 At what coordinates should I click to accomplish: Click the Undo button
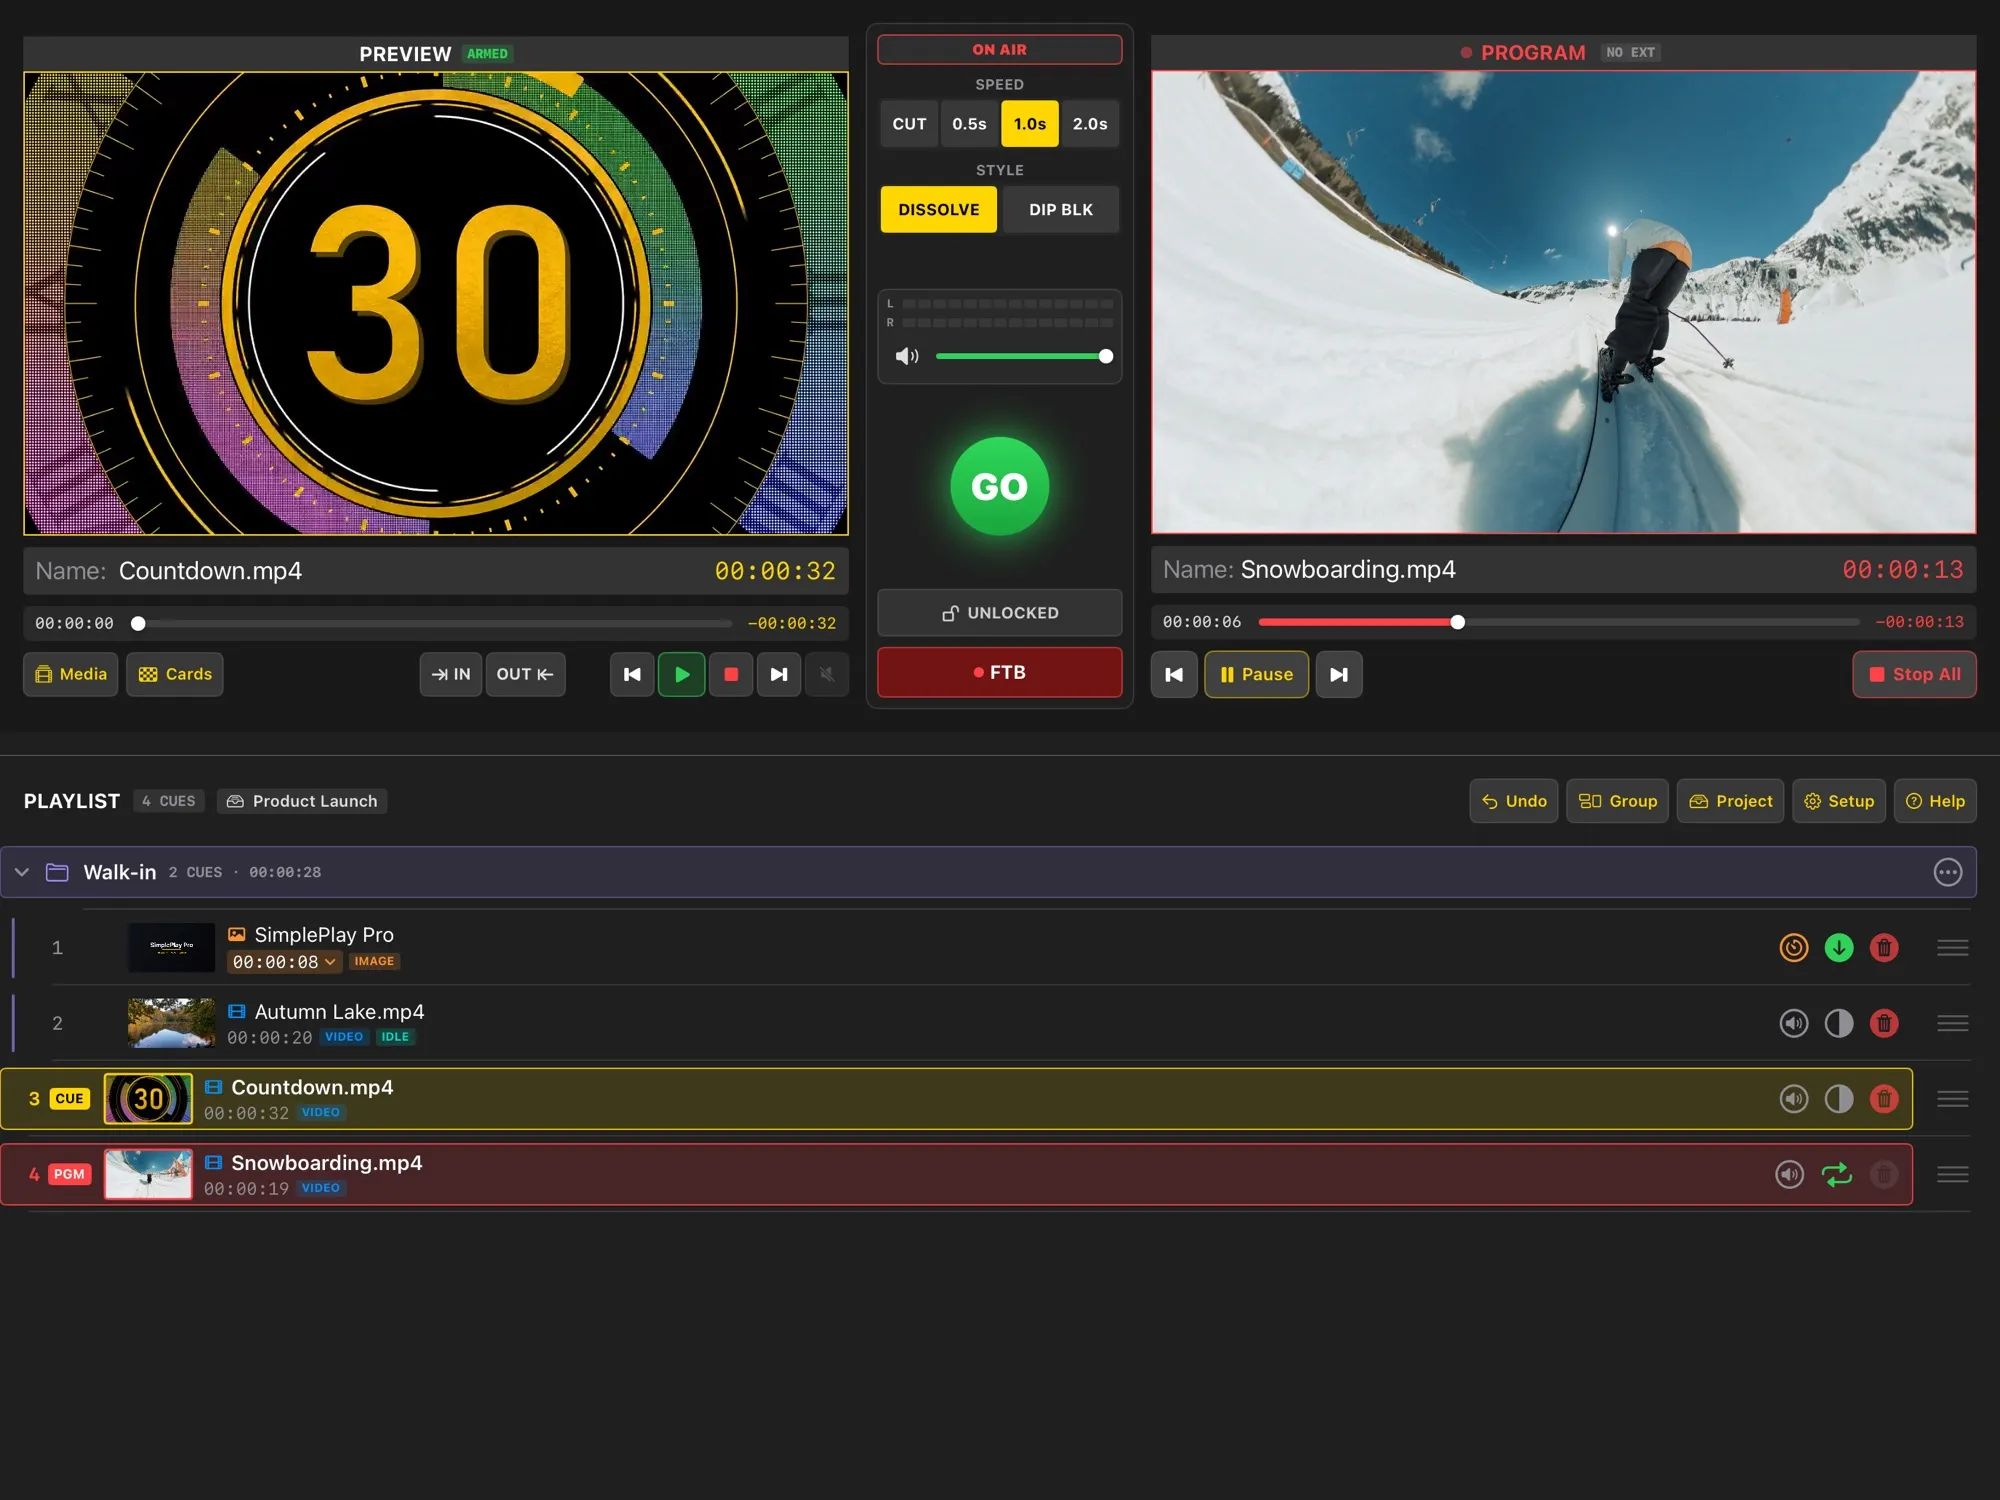coord(1514,801)
